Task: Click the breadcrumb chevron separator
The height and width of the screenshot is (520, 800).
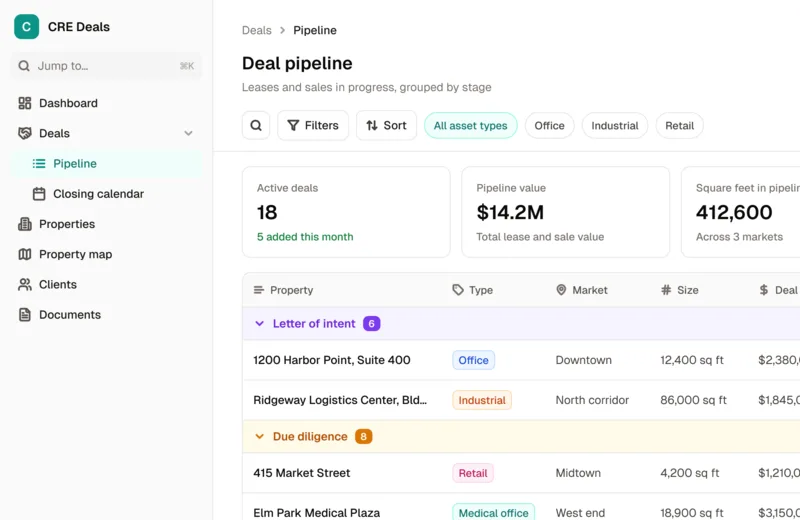Action: (x=282, y=30)
